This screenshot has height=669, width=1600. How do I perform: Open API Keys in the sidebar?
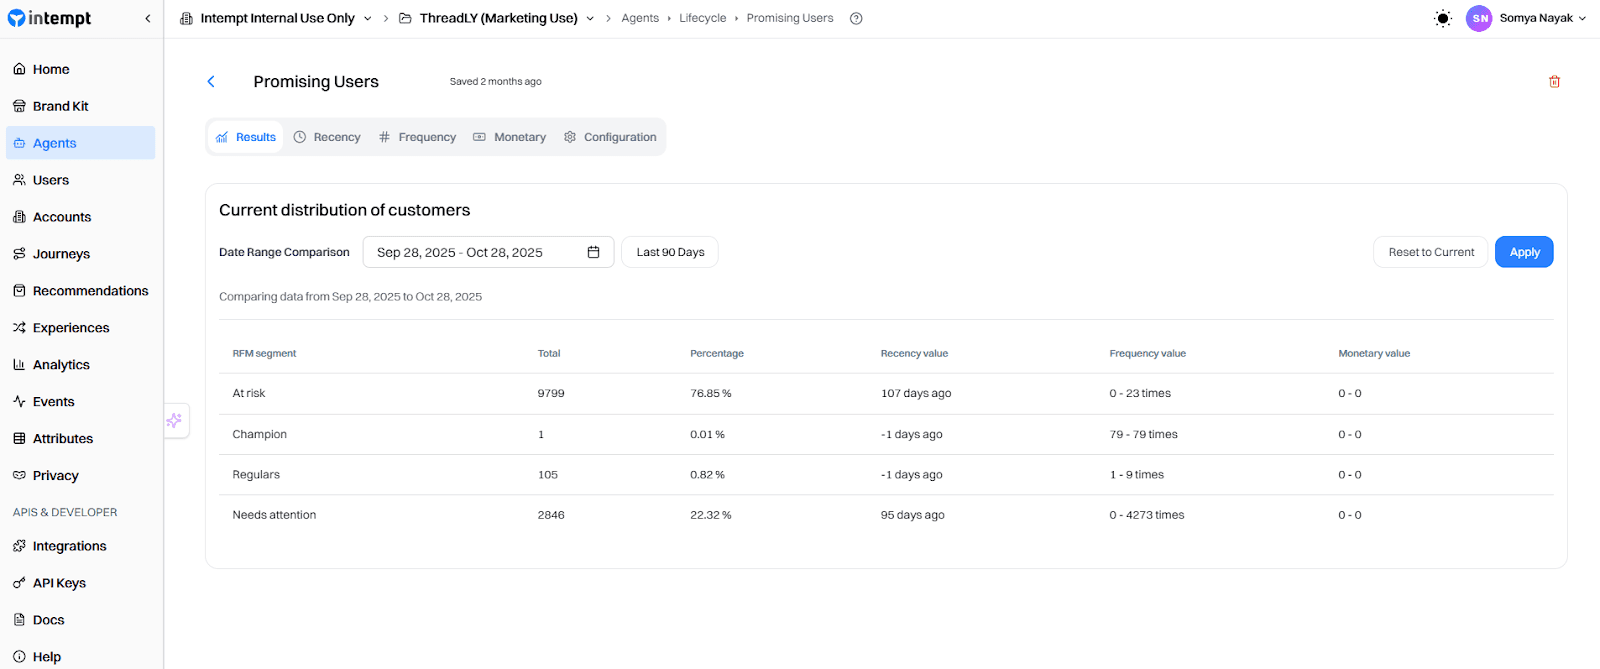coord(80,583)
